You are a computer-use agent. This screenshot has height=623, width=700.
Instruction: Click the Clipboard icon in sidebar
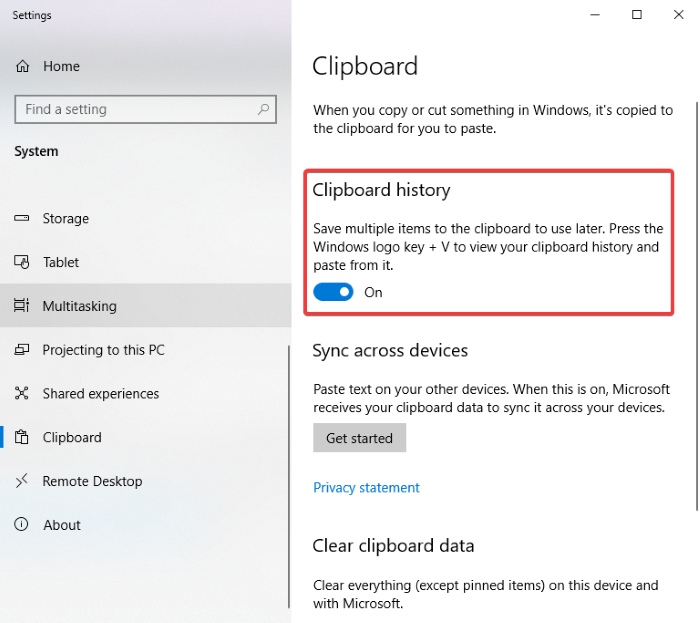[x=22, y=437]
